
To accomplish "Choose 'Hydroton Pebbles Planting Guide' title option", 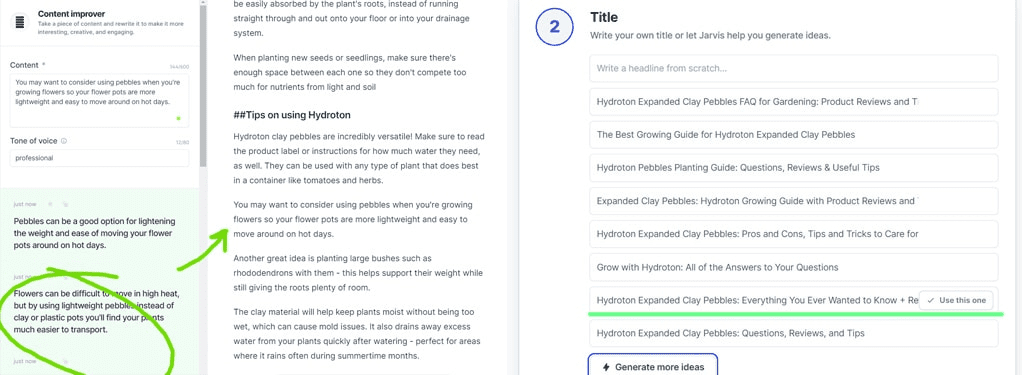I will pos(793,168).
